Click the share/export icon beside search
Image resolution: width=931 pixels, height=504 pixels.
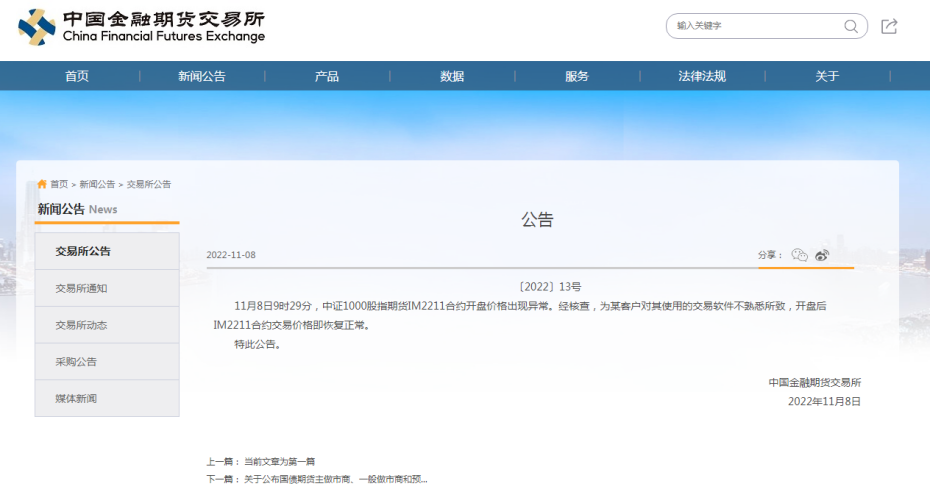pos(889,26)
